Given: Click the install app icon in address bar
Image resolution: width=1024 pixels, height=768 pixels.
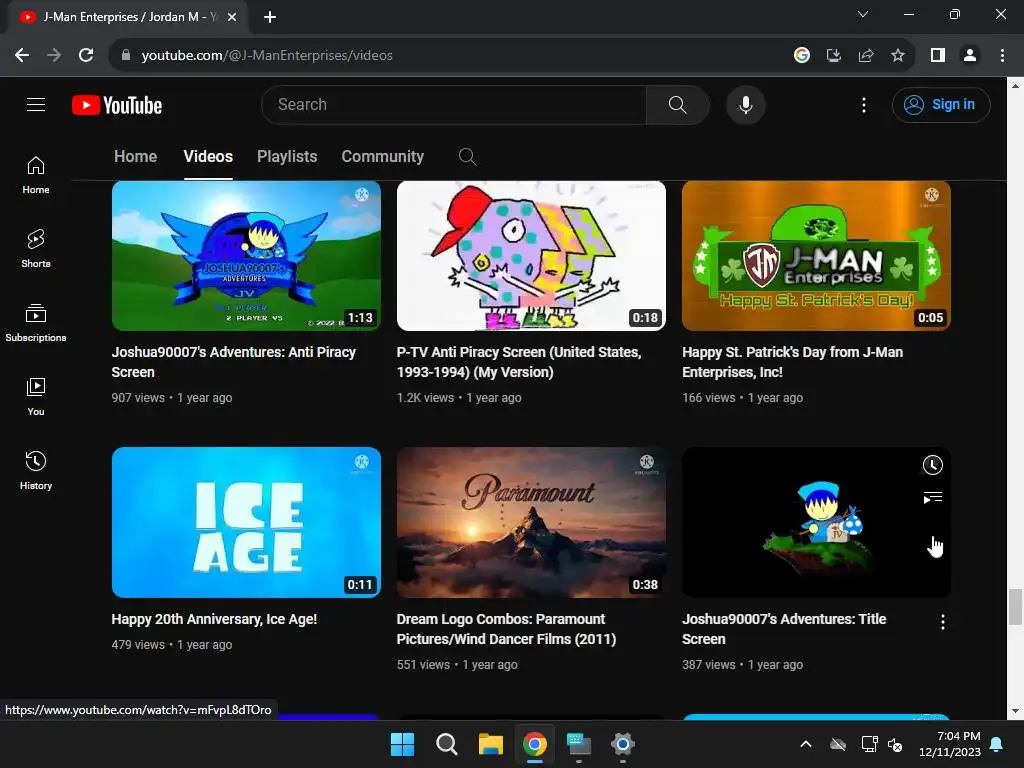Looking at the screenshot, I should pos(833,56).
